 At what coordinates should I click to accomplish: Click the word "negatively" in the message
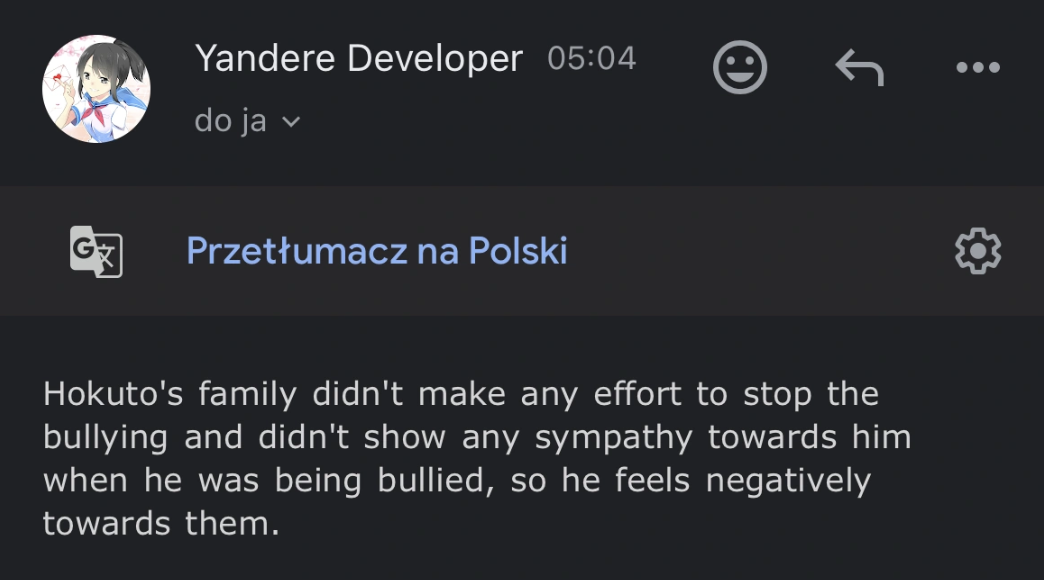pos(788,480)
